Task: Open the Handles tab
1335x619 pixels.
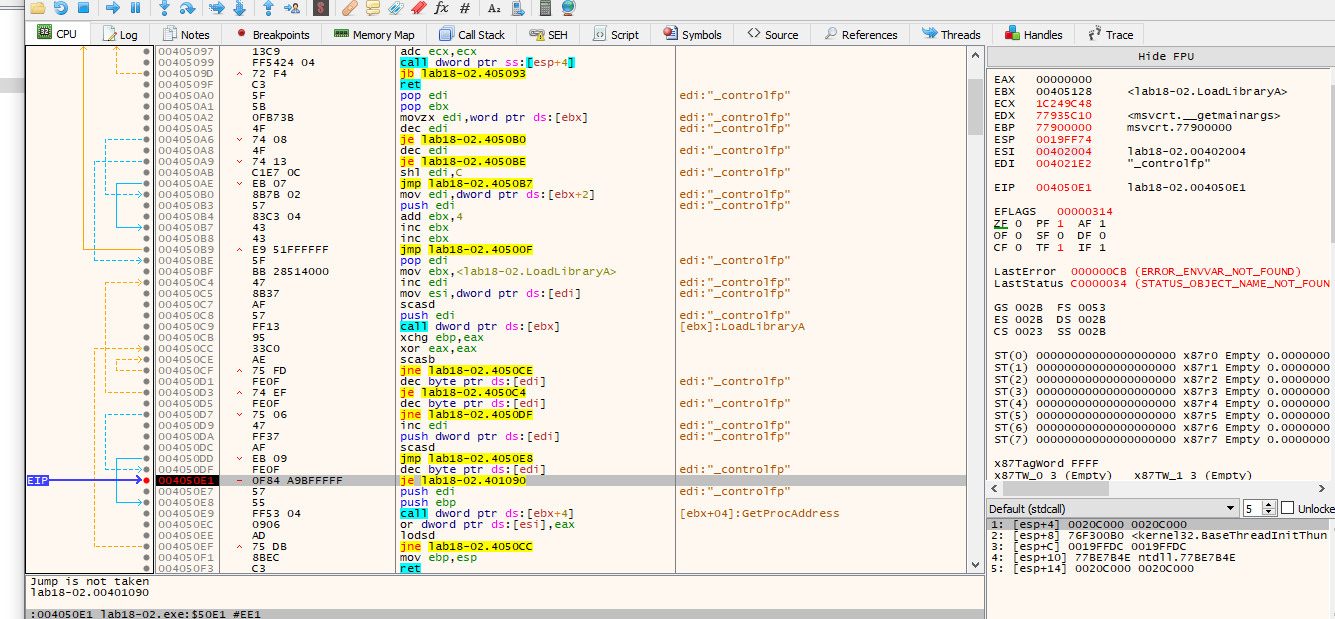Action: point(1033,34)
